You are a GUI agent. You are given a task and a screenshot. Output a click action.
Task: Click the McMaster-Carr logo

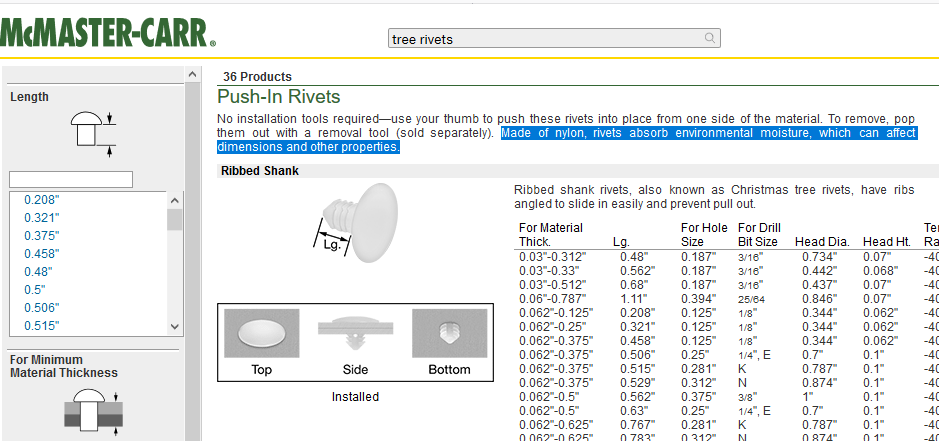pyautogui.click(x=108, y=33)
